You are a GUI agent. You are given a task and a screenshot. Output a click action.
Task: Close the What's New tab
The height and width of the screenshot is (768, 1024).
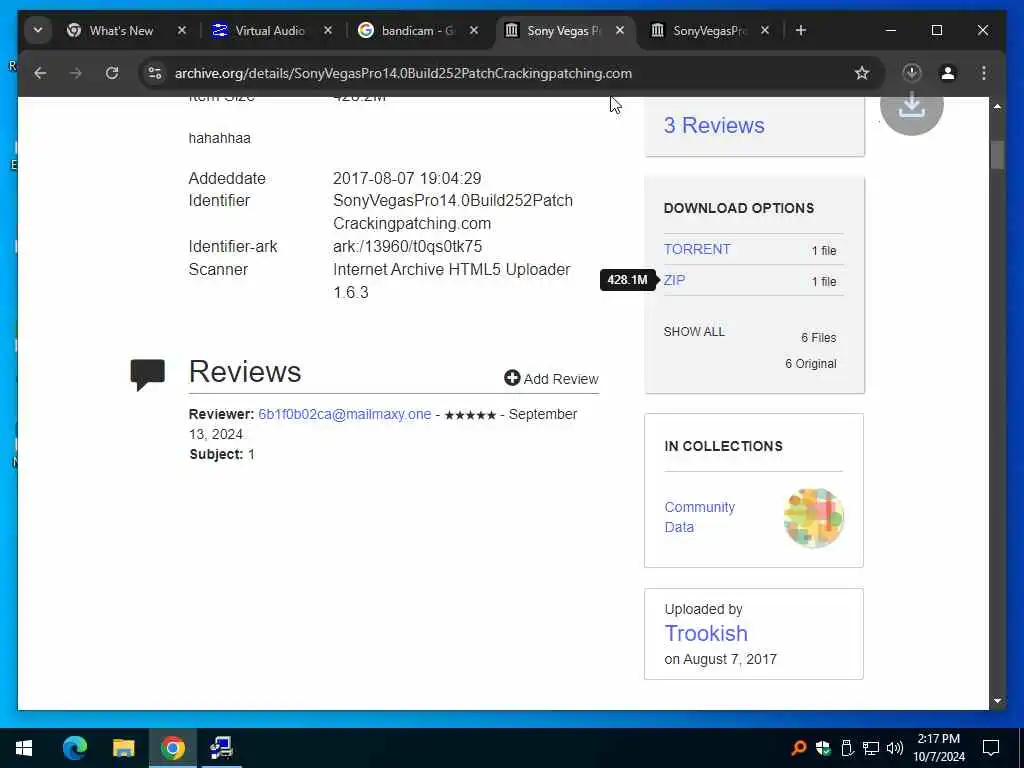(182, 31)
